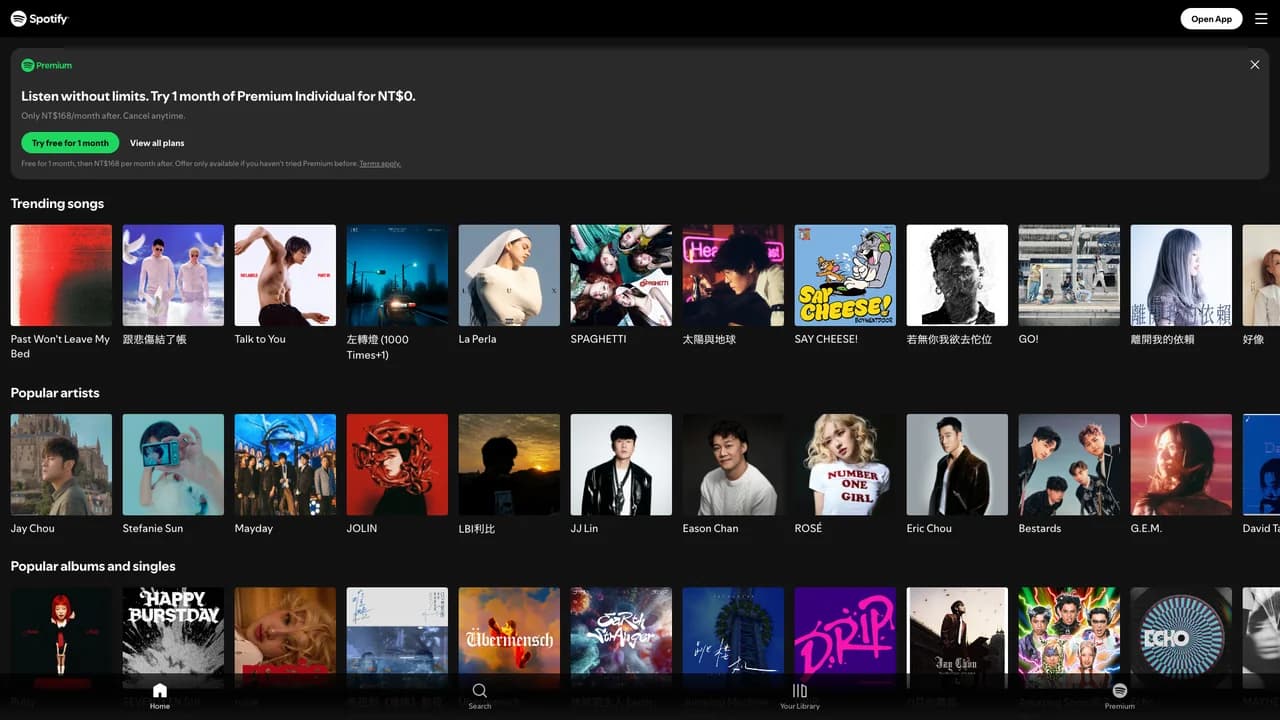The height and width of the screenshot is (720, 1280).
Task: Choose the SPAGHETTI song cover
Action: click(x=621, y=275)
